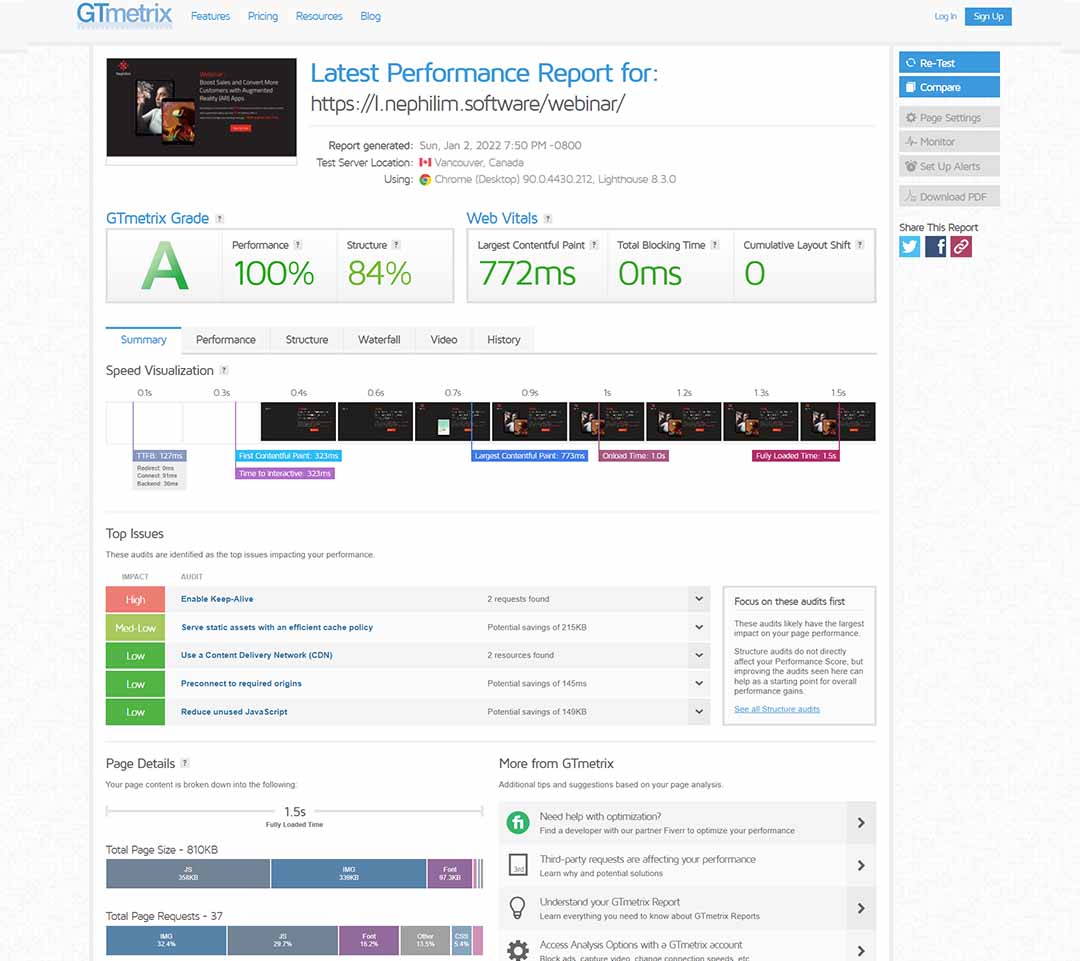The width and height of the screenshot is (1080, 961).
Task: Click the lightbulb icon beside Understand your GTmetrix Report
Action: (x=517, y=908)
